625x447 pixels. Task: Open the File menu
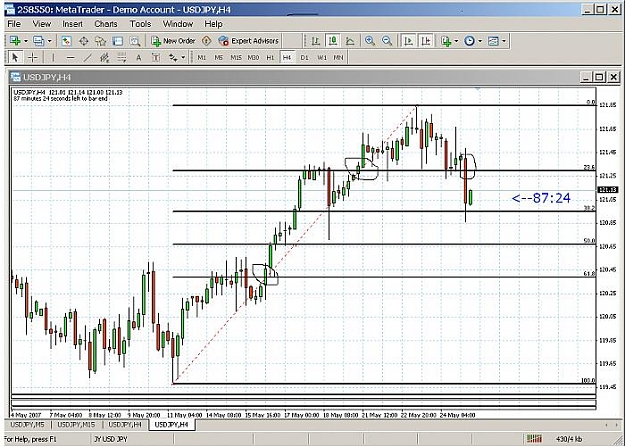[x=14, y=24]
